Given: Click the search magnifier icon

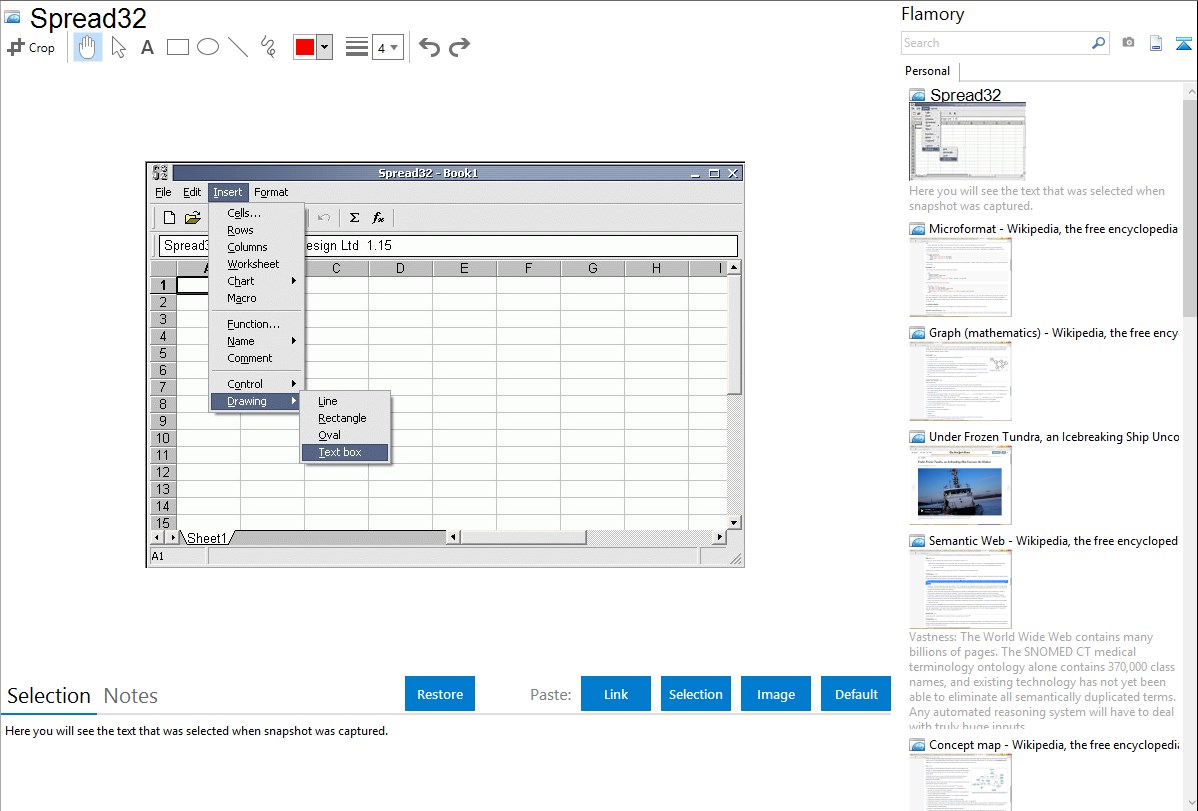Looking at the screenshot, I should point(1099,43).
